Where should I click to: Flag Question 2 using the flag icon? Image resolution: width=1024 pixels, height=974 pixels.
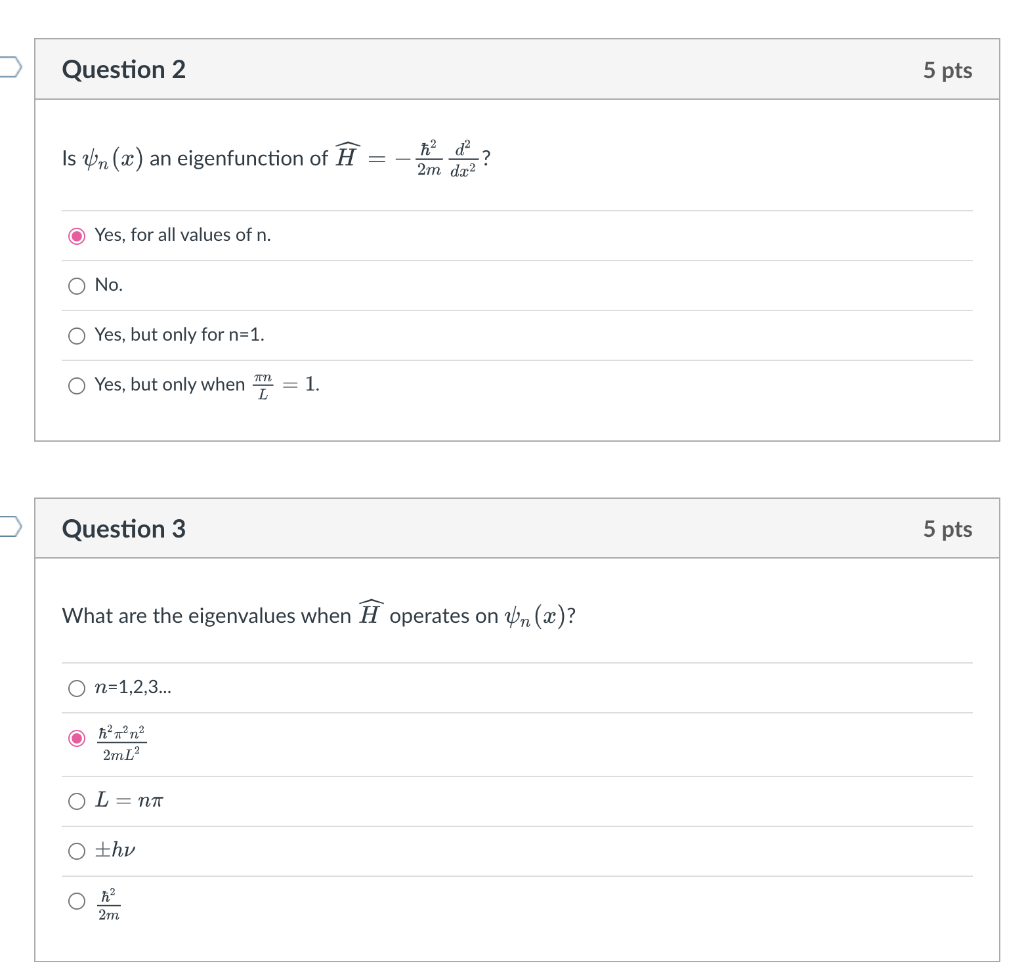8,68
